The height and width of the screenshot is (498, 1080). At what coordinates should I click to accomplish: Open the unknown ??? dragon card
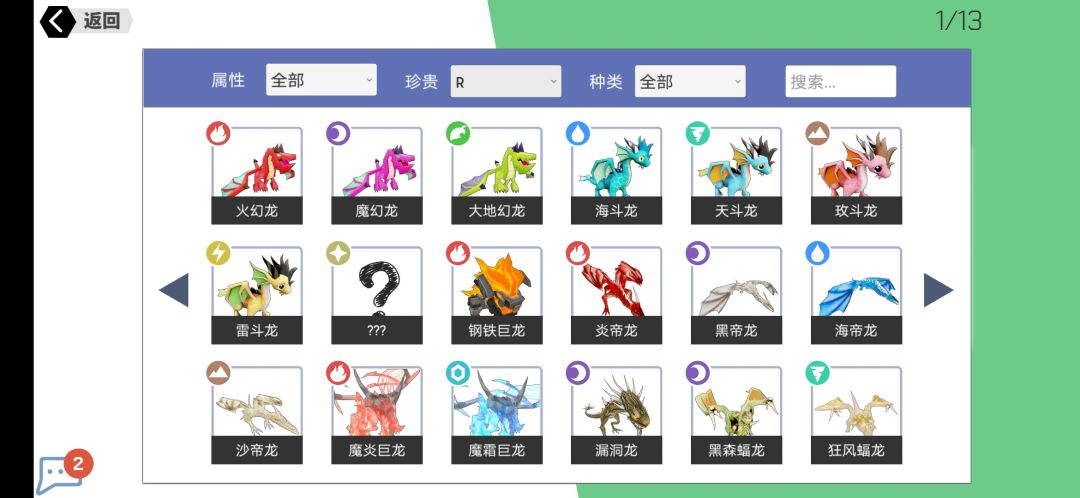[x=377, y=295]
